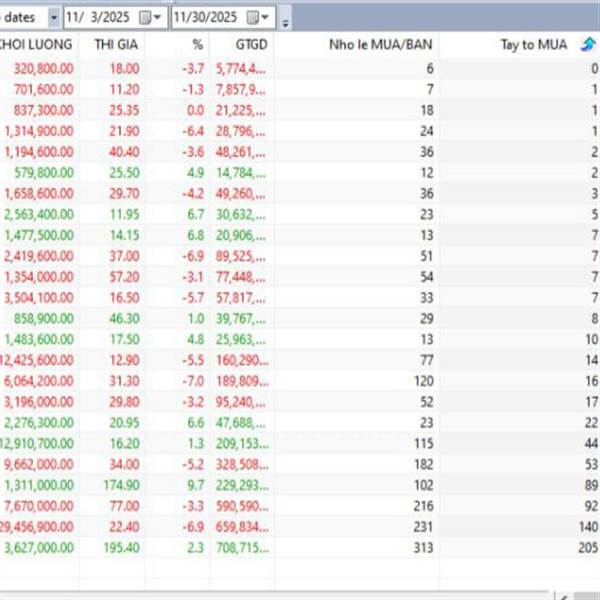Click Nho le MUA/BAN cell 216

424,506
